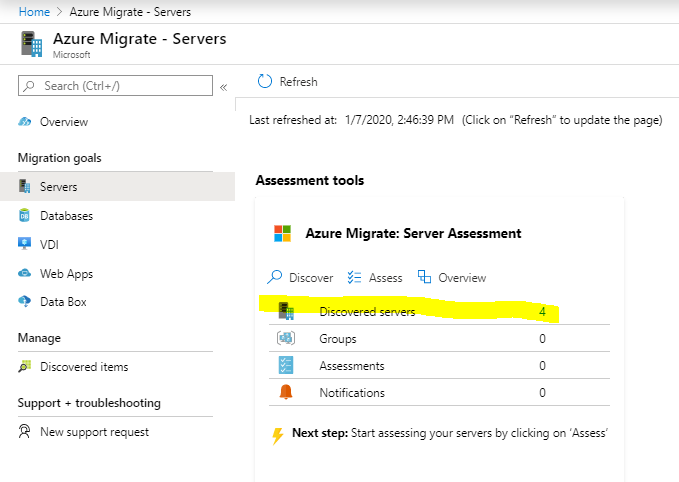The width and height of the screenshot is (679, 482).
Task: Click the Groups count 0
Action: [x=542, y=339]
